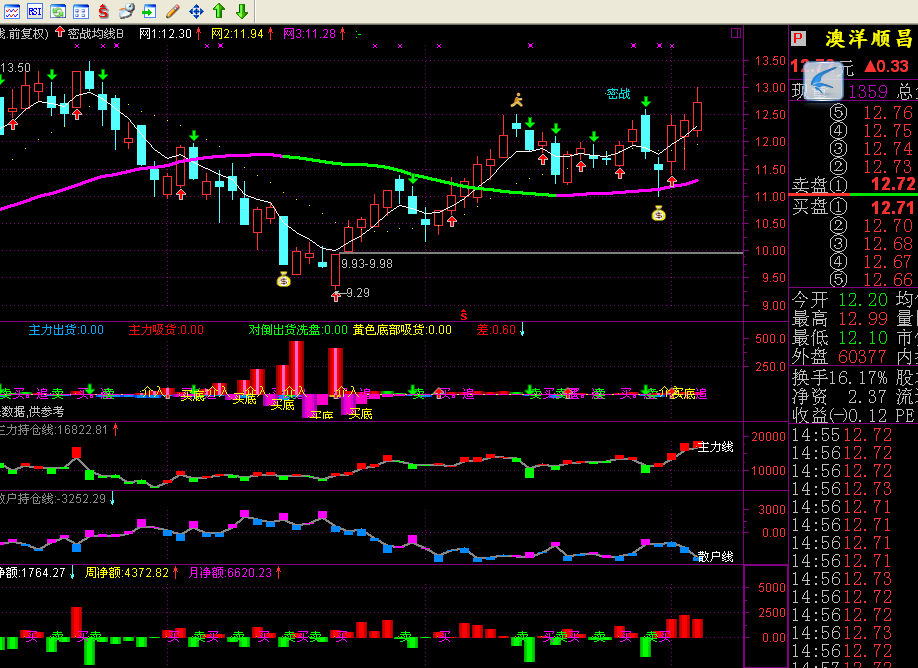Image resolution: width=918 pixels, height=668 pixels.
Task: Click the 外盘 60377 value
Action: 840,357
